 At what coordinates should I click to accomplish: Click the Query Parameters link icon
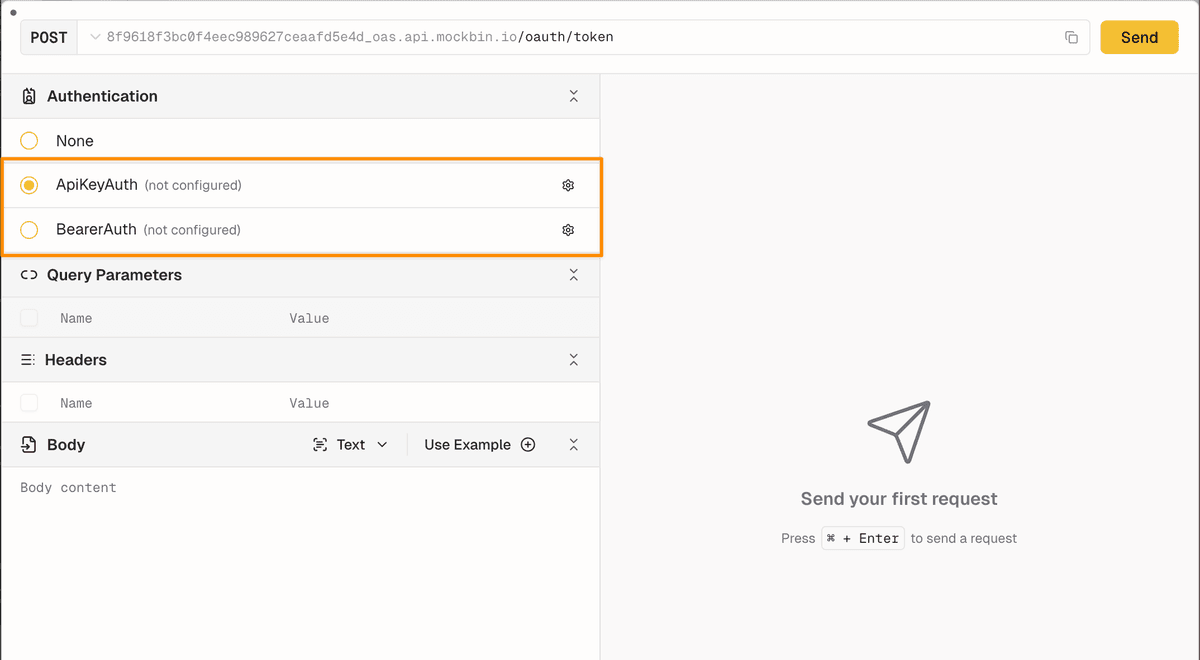coord(29,275)
